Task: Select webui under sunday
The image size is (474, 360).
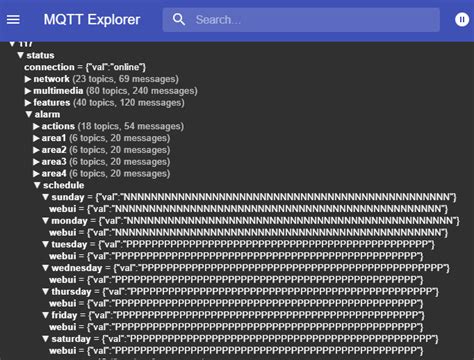Action: click(63, 209)
